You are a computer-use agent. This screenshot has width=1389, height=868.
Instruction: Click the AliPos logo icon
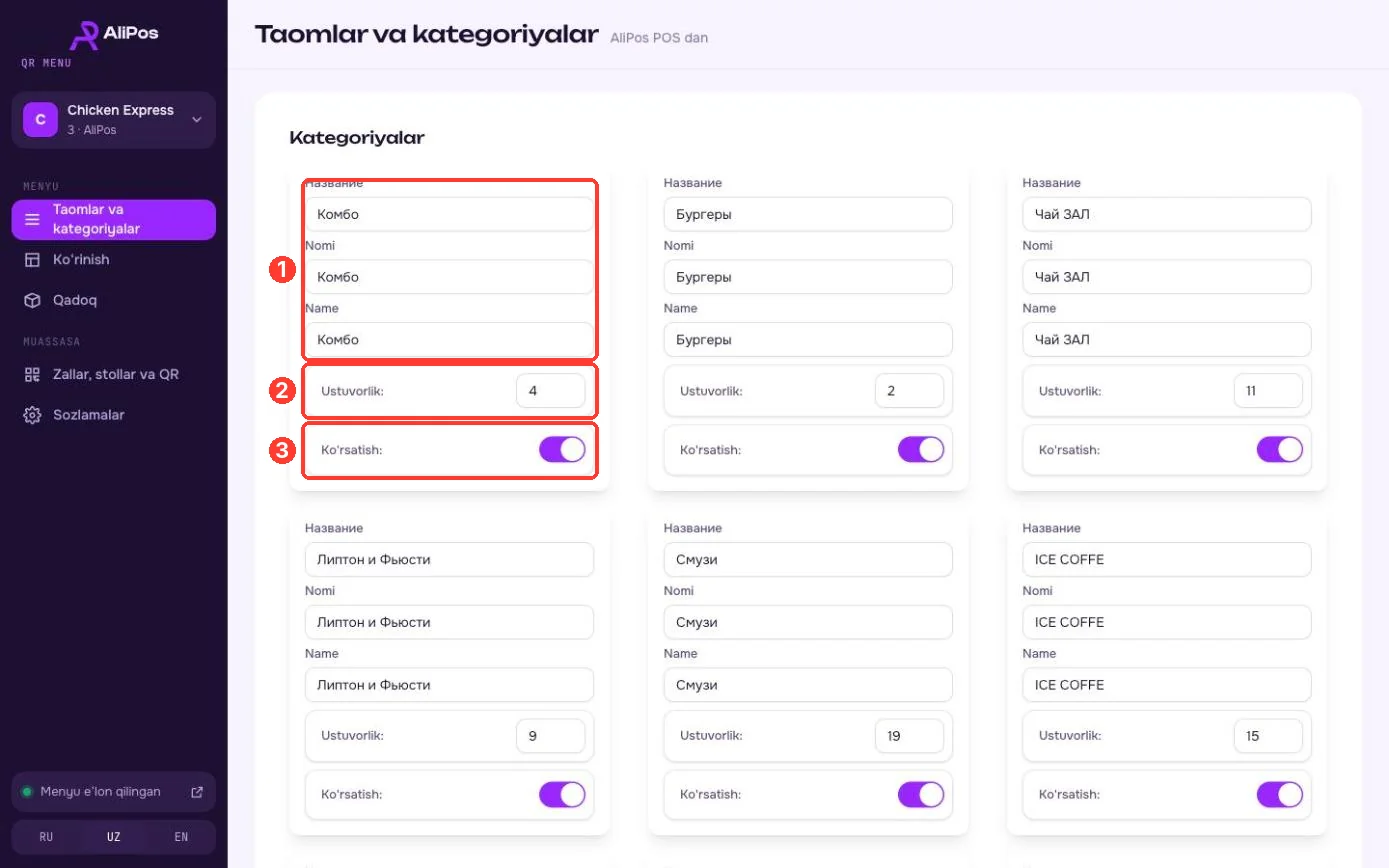[84, 34]
